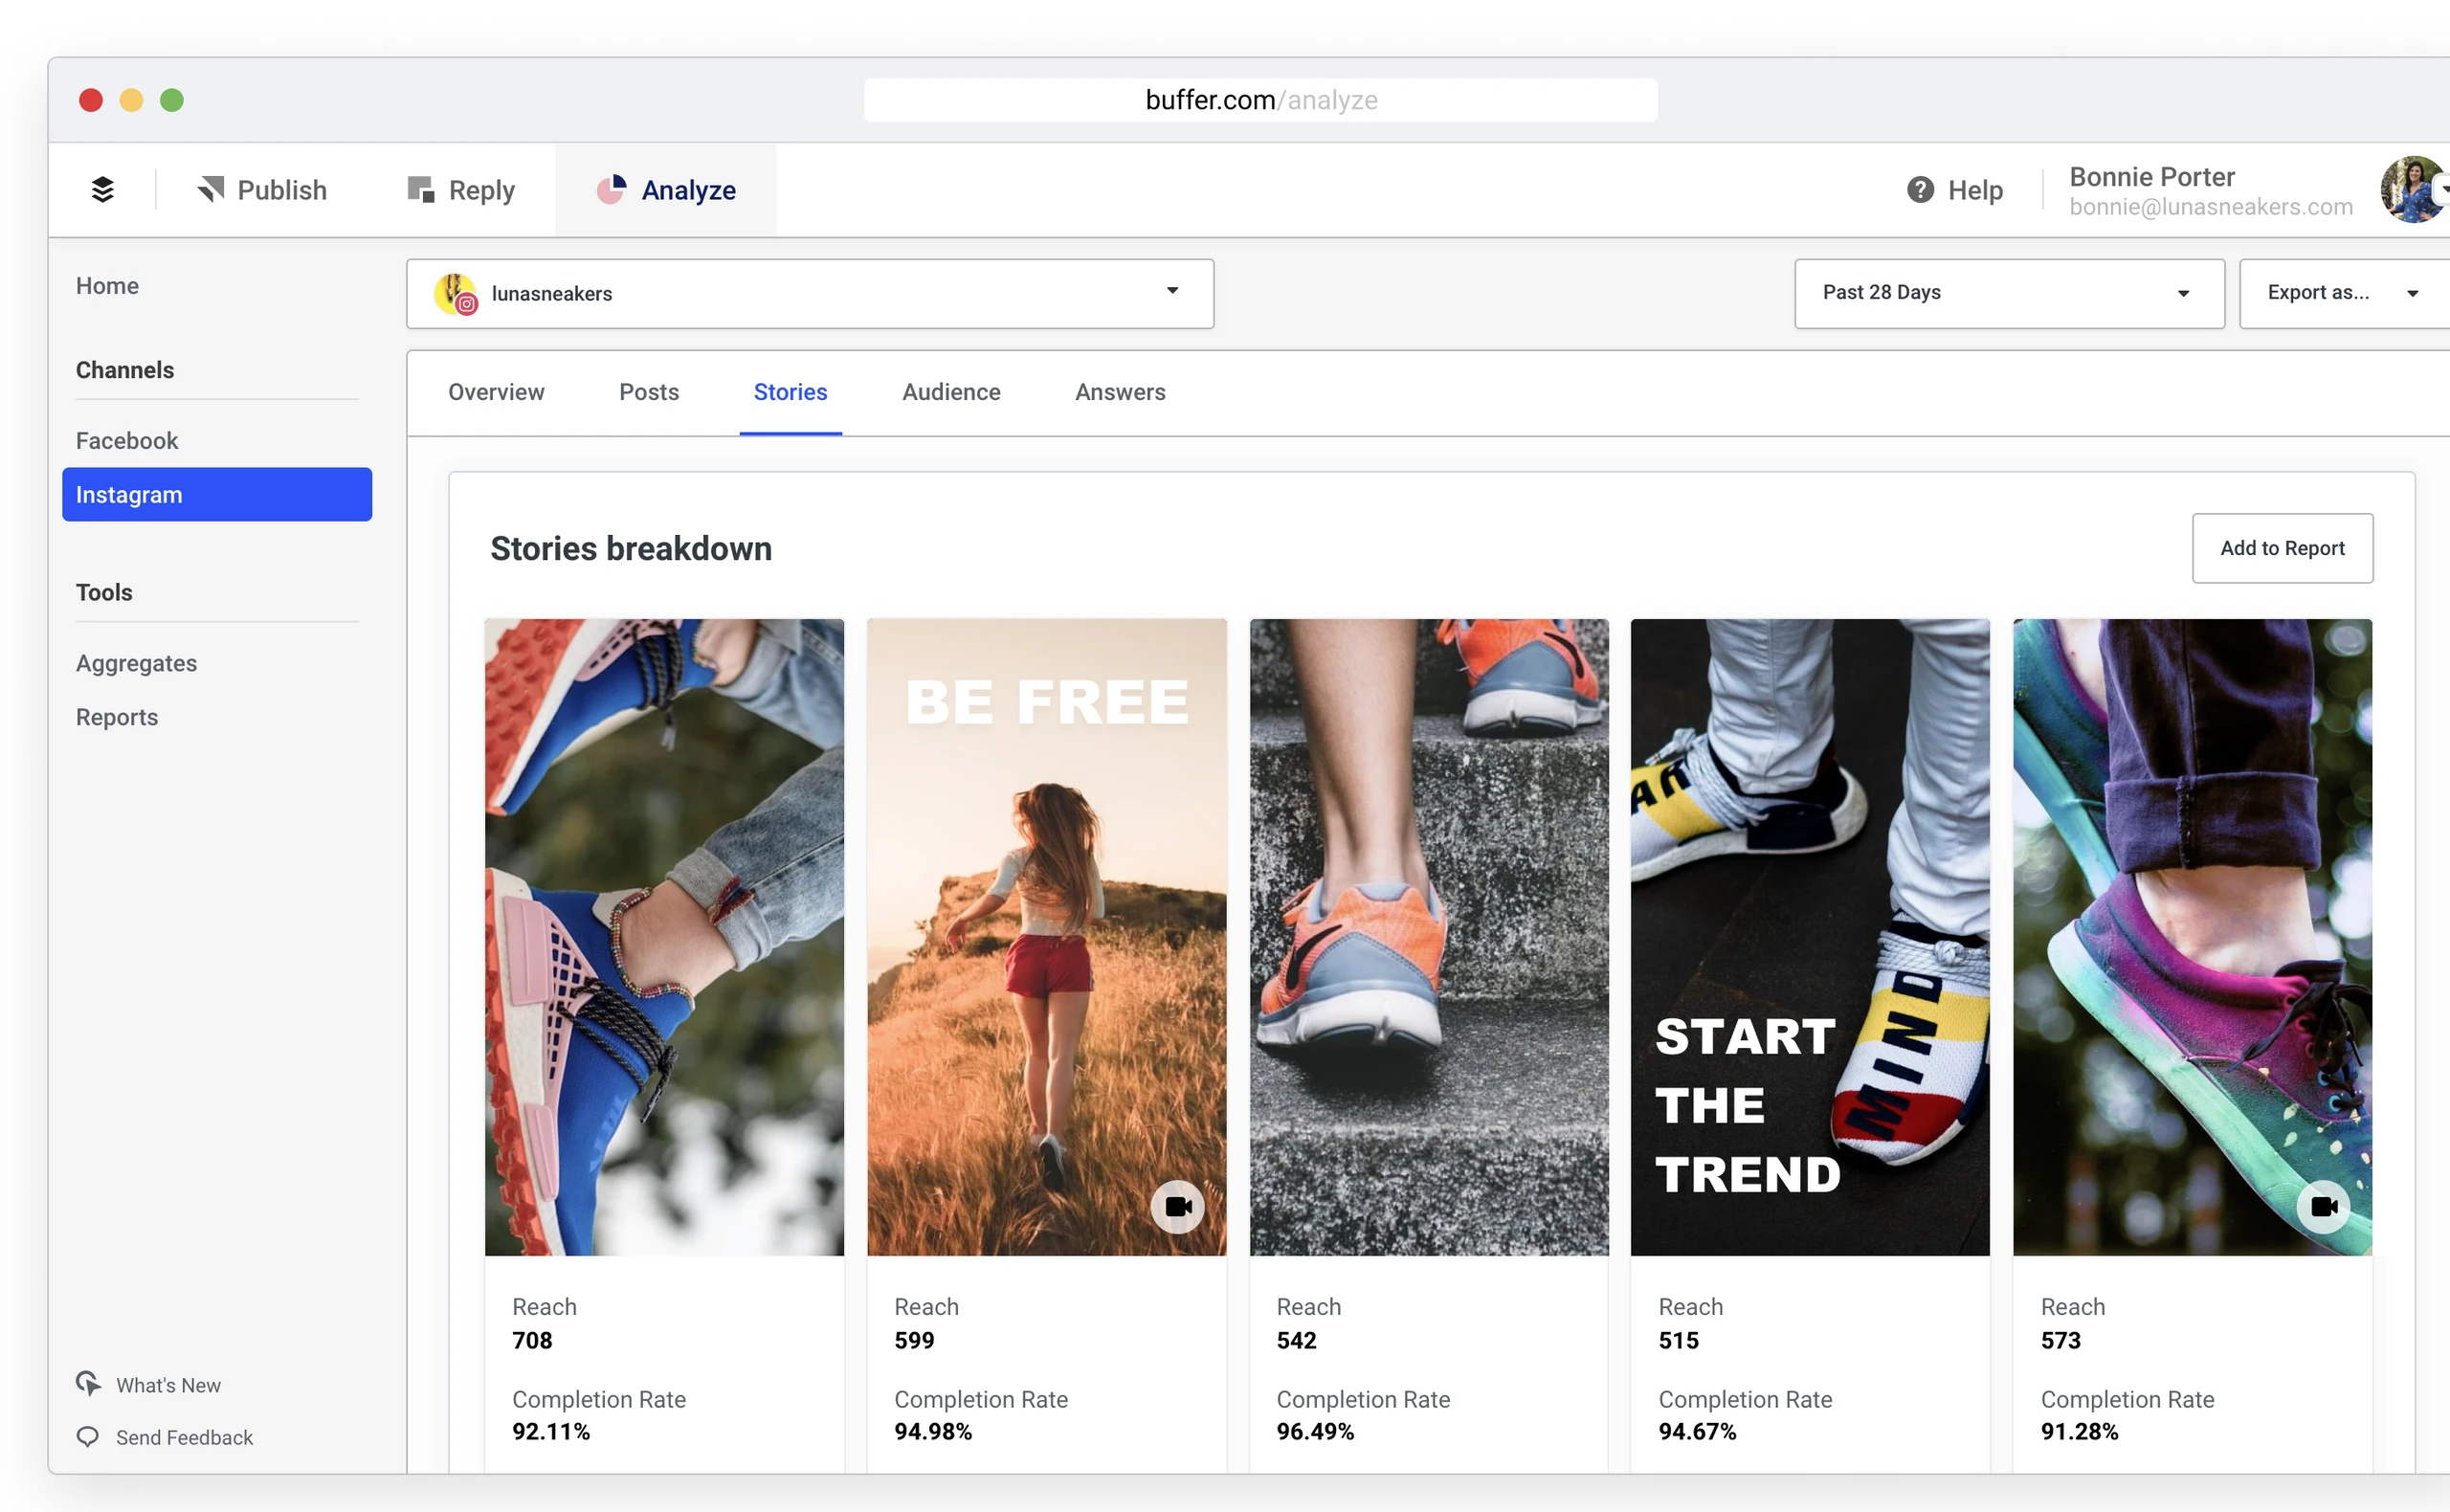Select the Instagram channel in sidebar
This screenshot has width=2450, height=1512.
pos(217,495)
